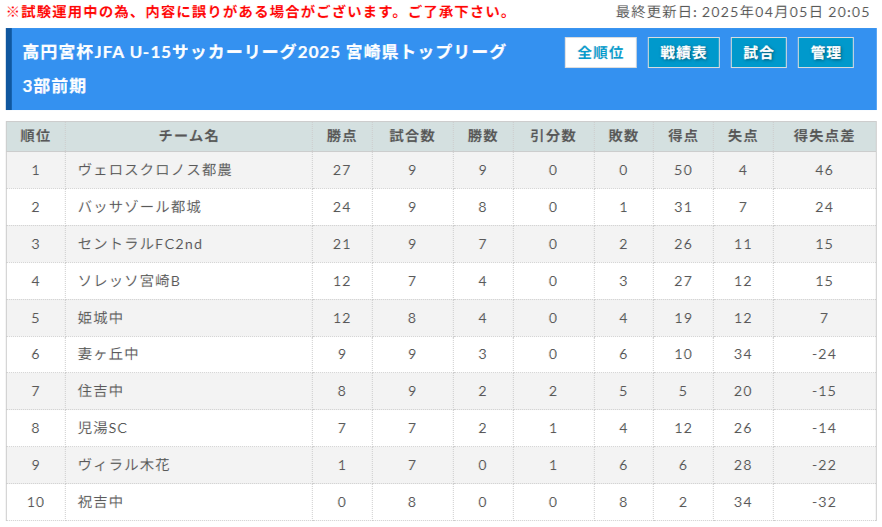The width and height of the screenshot is (882, 527).
Task: Click the 最終更新日 timestamp text
Action: point(742,12)
